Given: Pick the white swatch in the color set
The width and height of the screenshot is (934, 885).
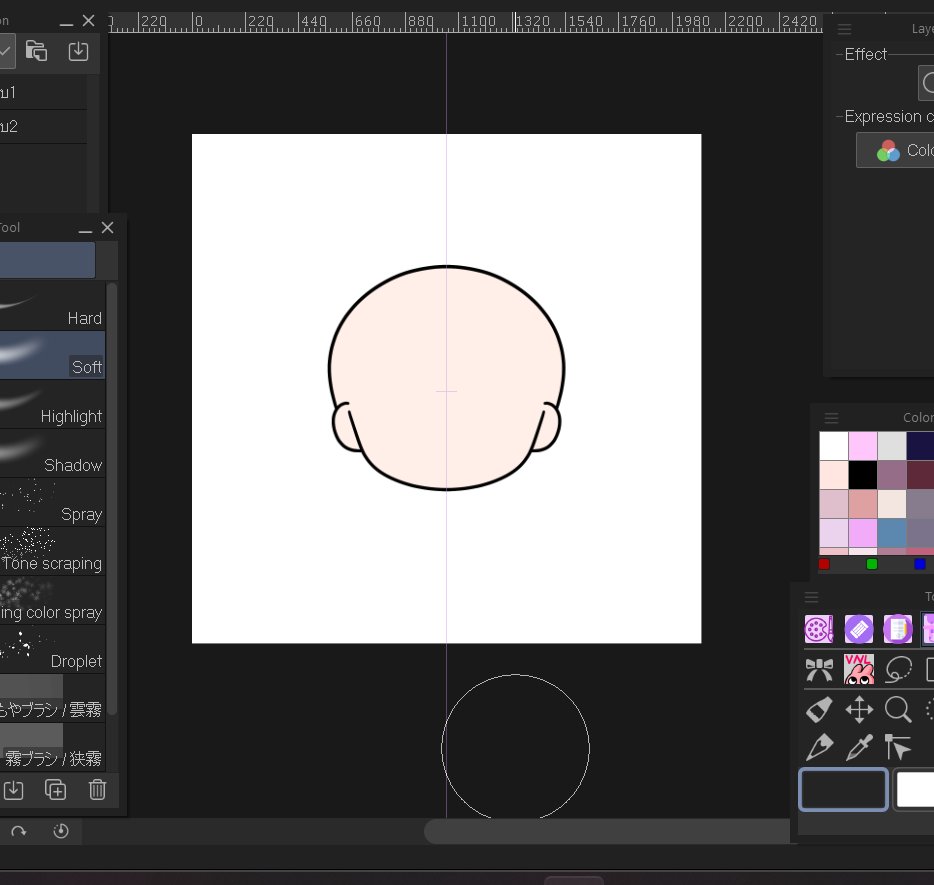Looking at the screenshot, I should pyautogui.click(x=833, y=446).
